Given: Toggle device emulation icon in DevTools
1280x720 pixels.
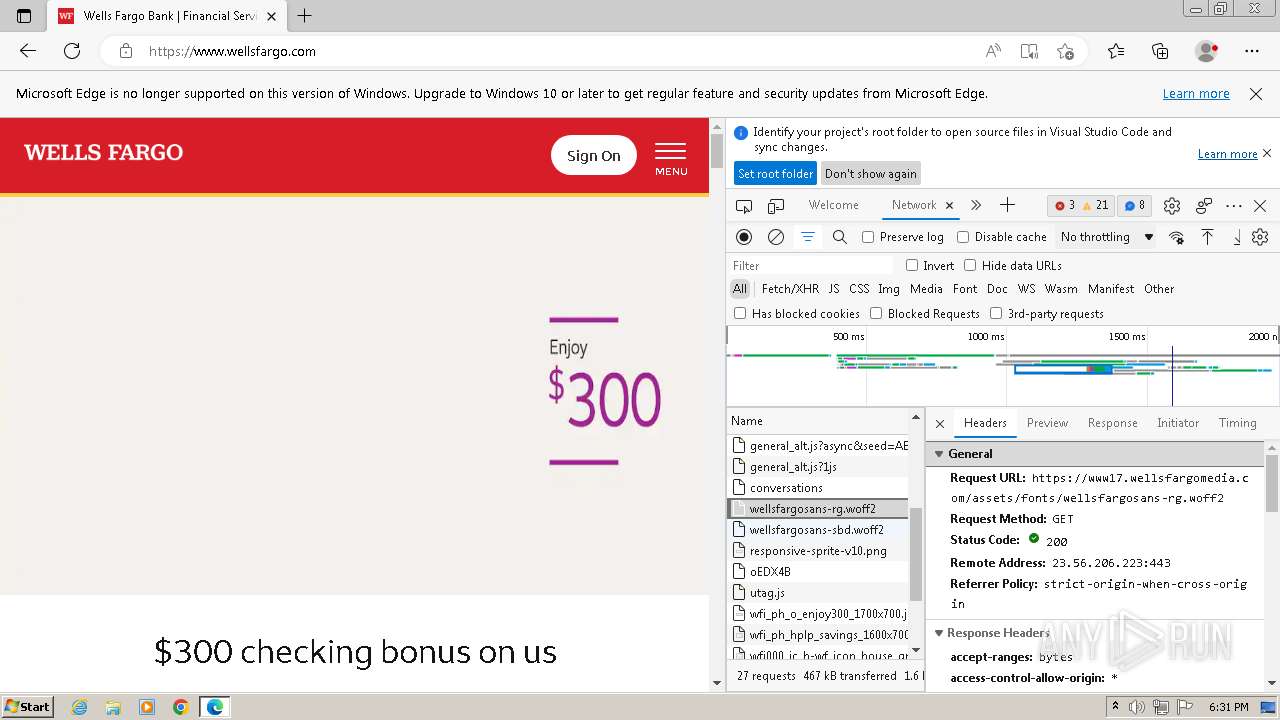Looking at the screenshot, I should [x=776, y=206].
